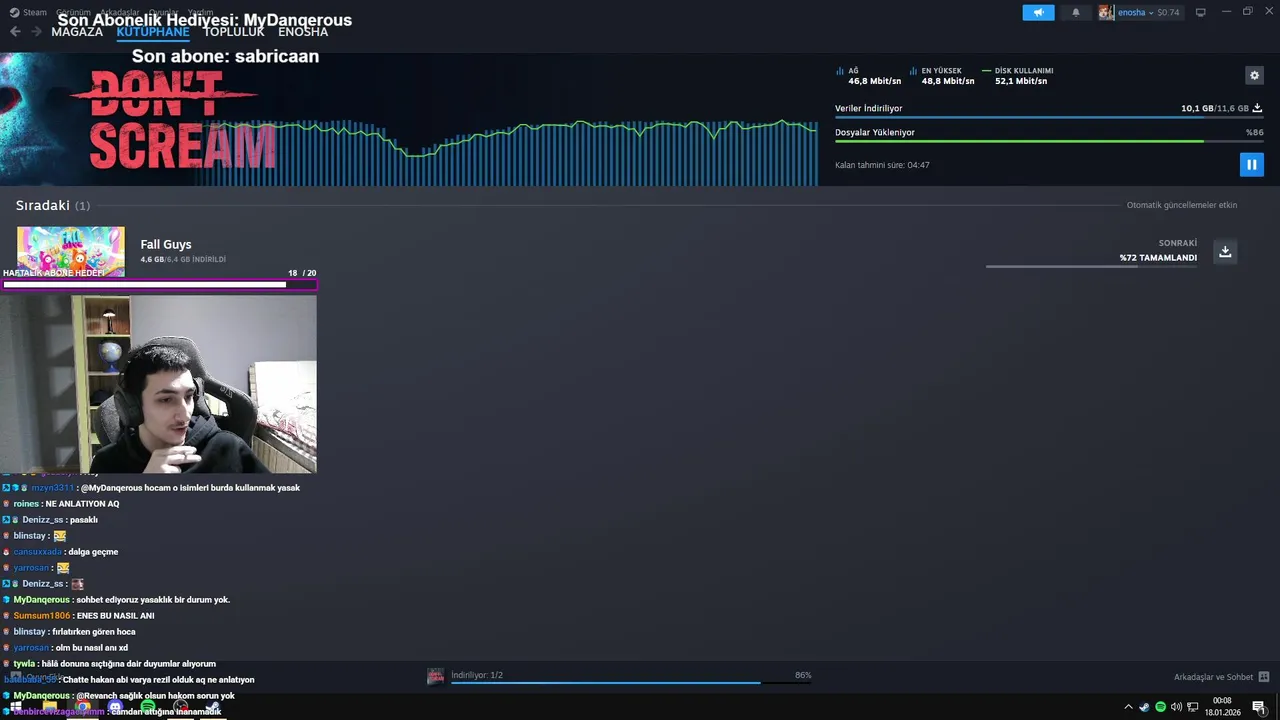Open the Windows notification center icon
This screenshot has height=720, width=1280.
[1259, 707]
